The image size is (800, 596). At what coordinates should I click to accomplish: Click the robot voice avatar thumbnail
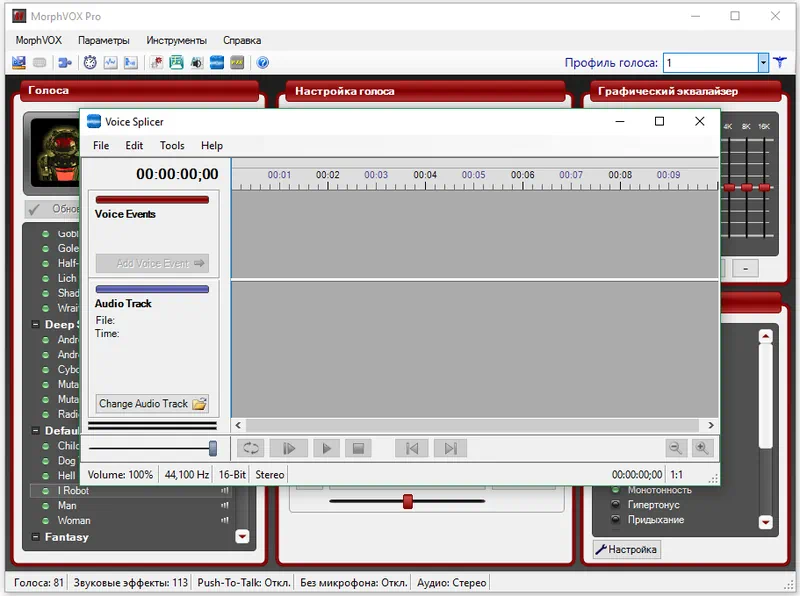(x=55, y=153)
